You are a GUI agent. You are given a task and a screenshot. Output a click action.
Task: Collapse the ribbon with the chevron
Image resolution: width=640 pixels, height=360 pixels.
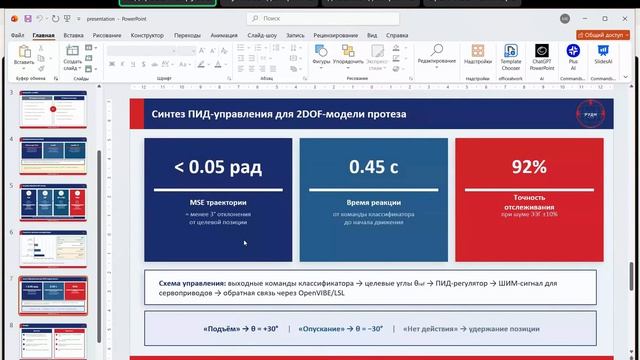(x=626, y=77)
